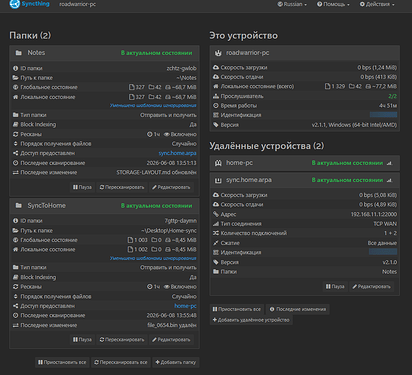The width and height of the screenshot is (412, 375).
Task: Click Приостановить все under remote devices
Action: point(237,309)
